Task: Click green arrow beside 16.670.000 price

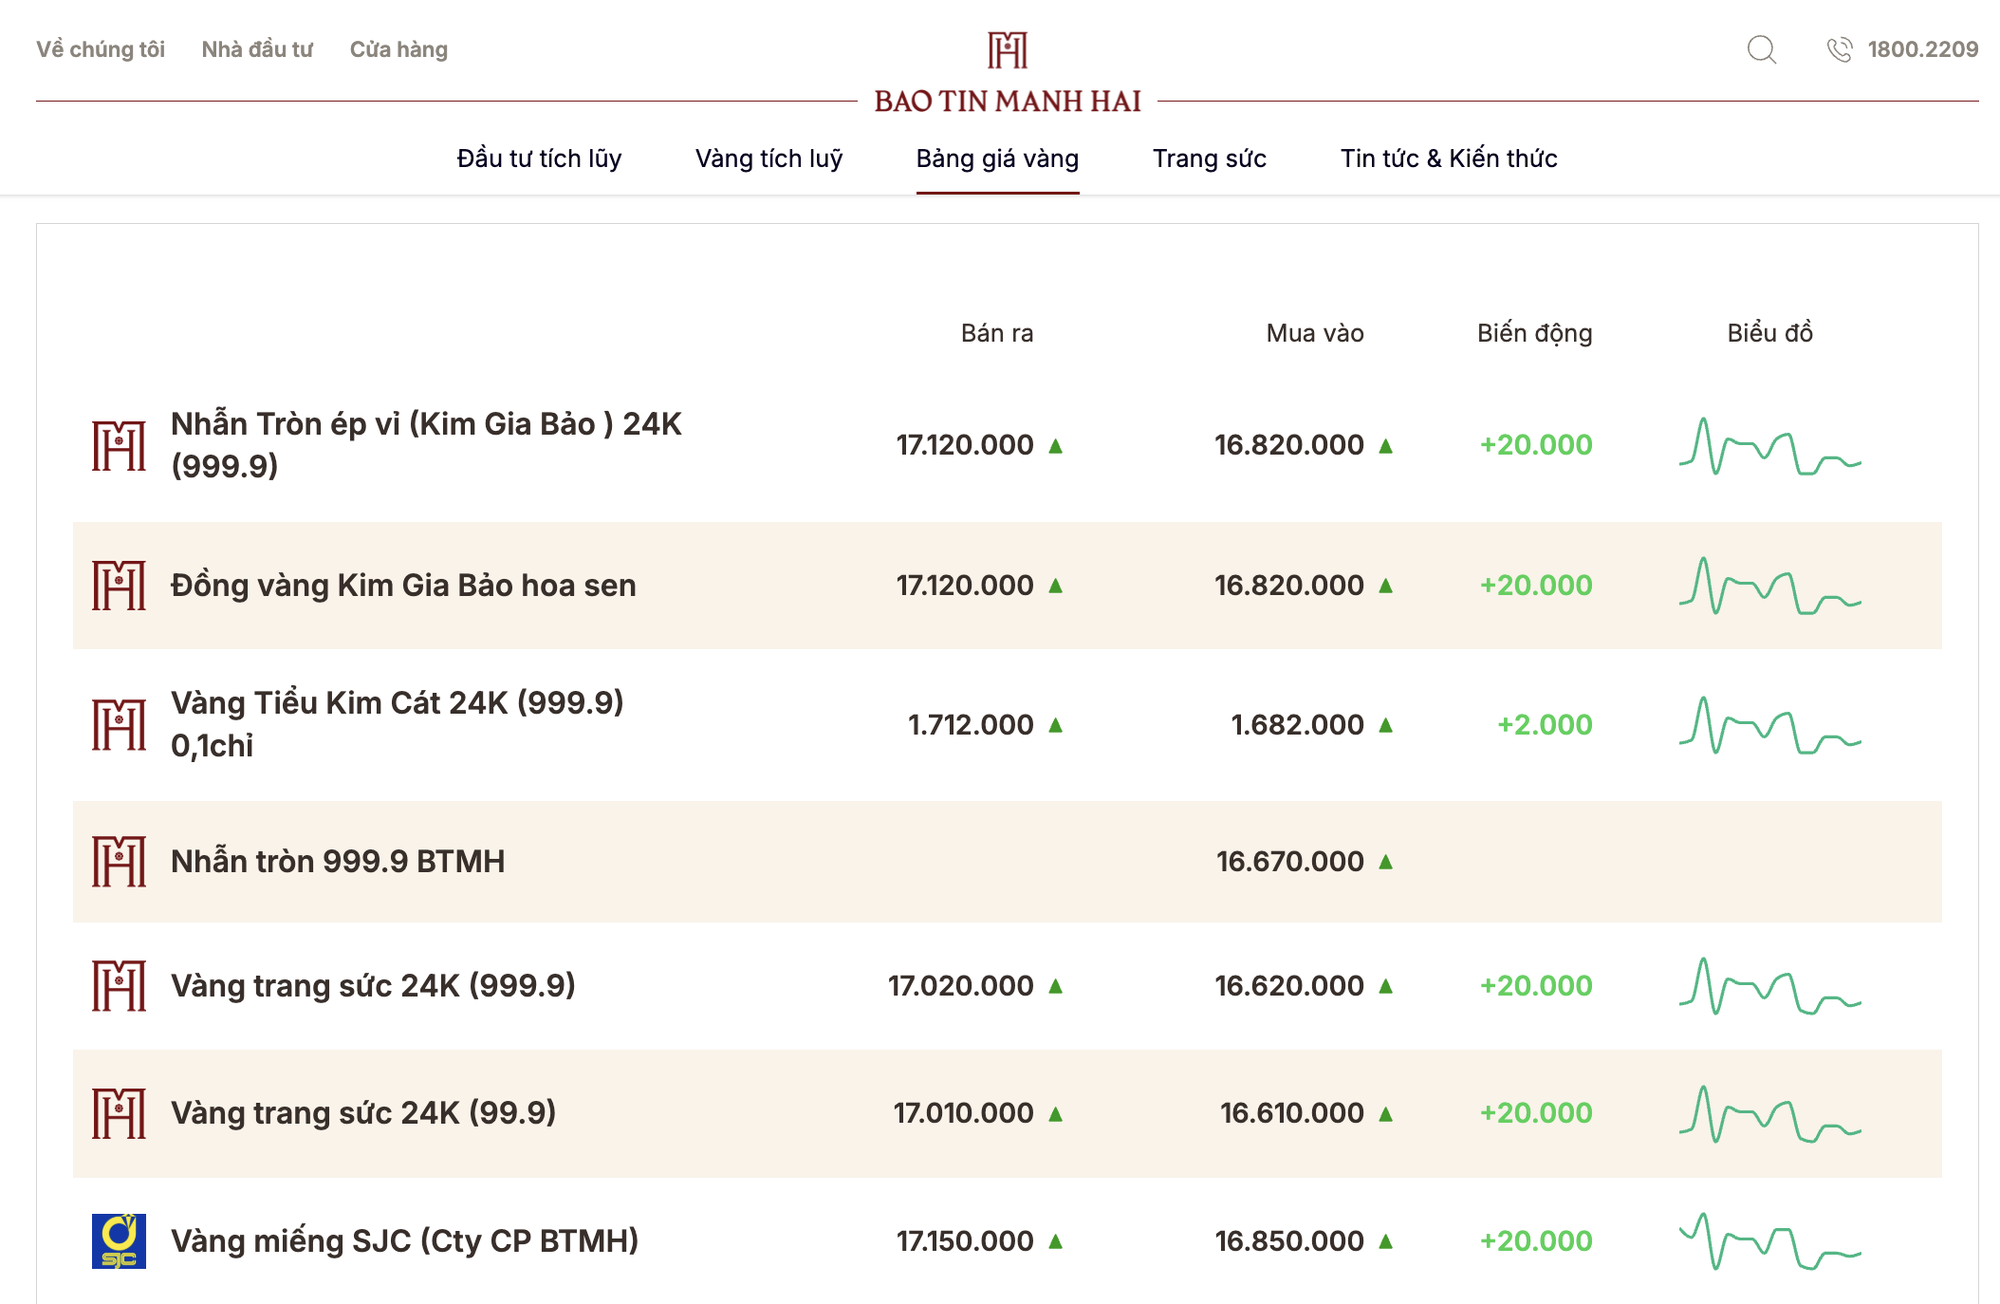Action: pyautogui.click(x=1385, y=861)
